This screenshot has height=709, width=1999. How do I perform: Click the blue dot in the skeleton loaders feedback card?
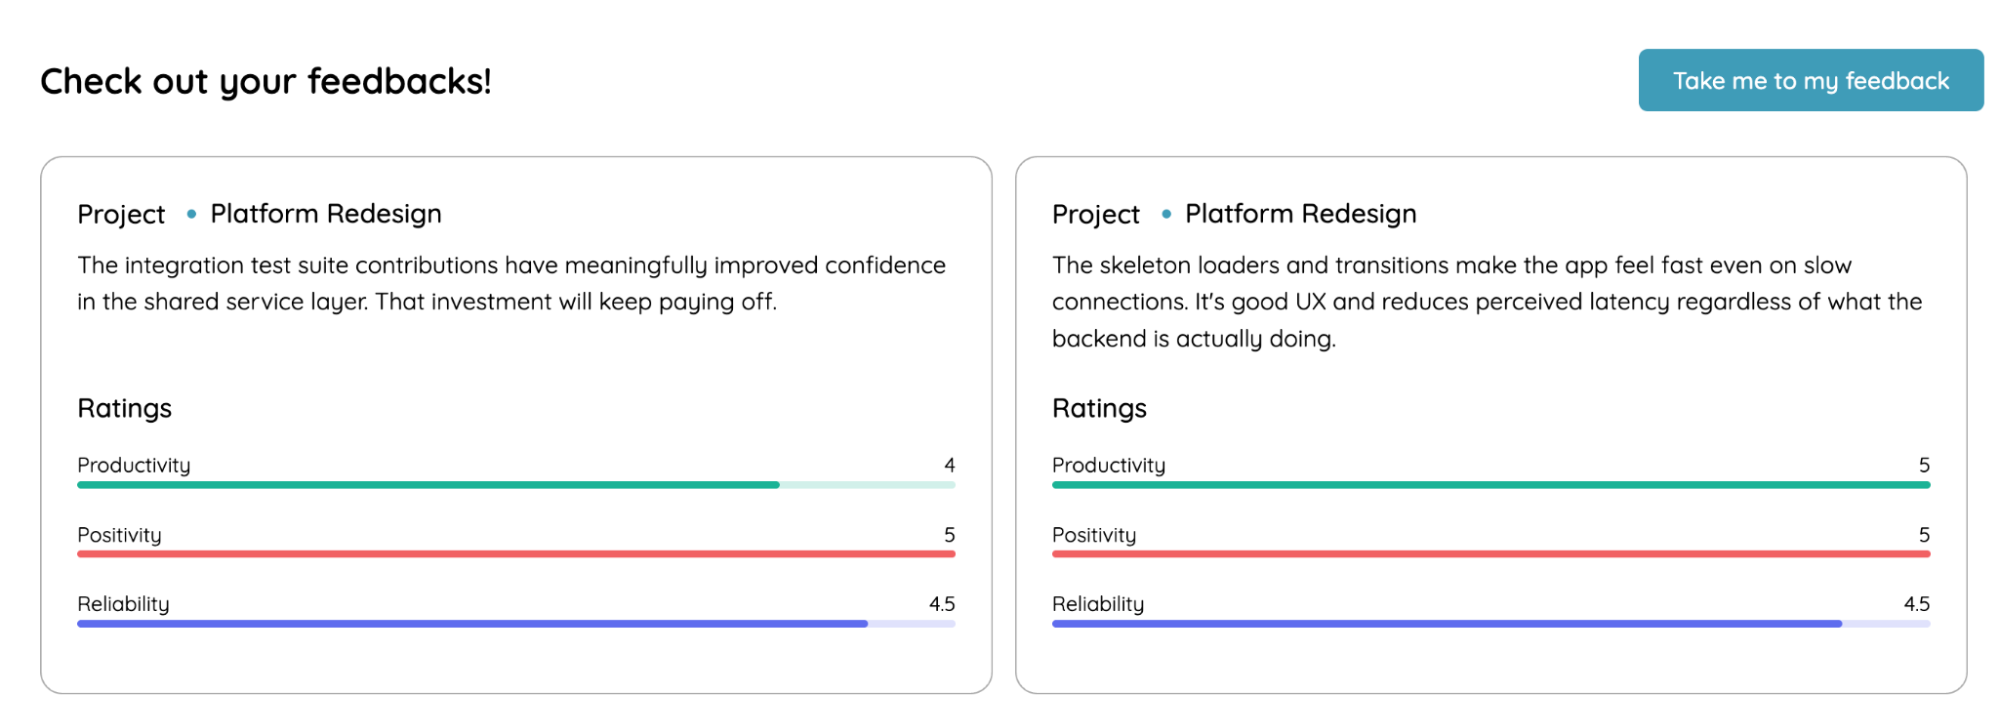point(1166,214)
